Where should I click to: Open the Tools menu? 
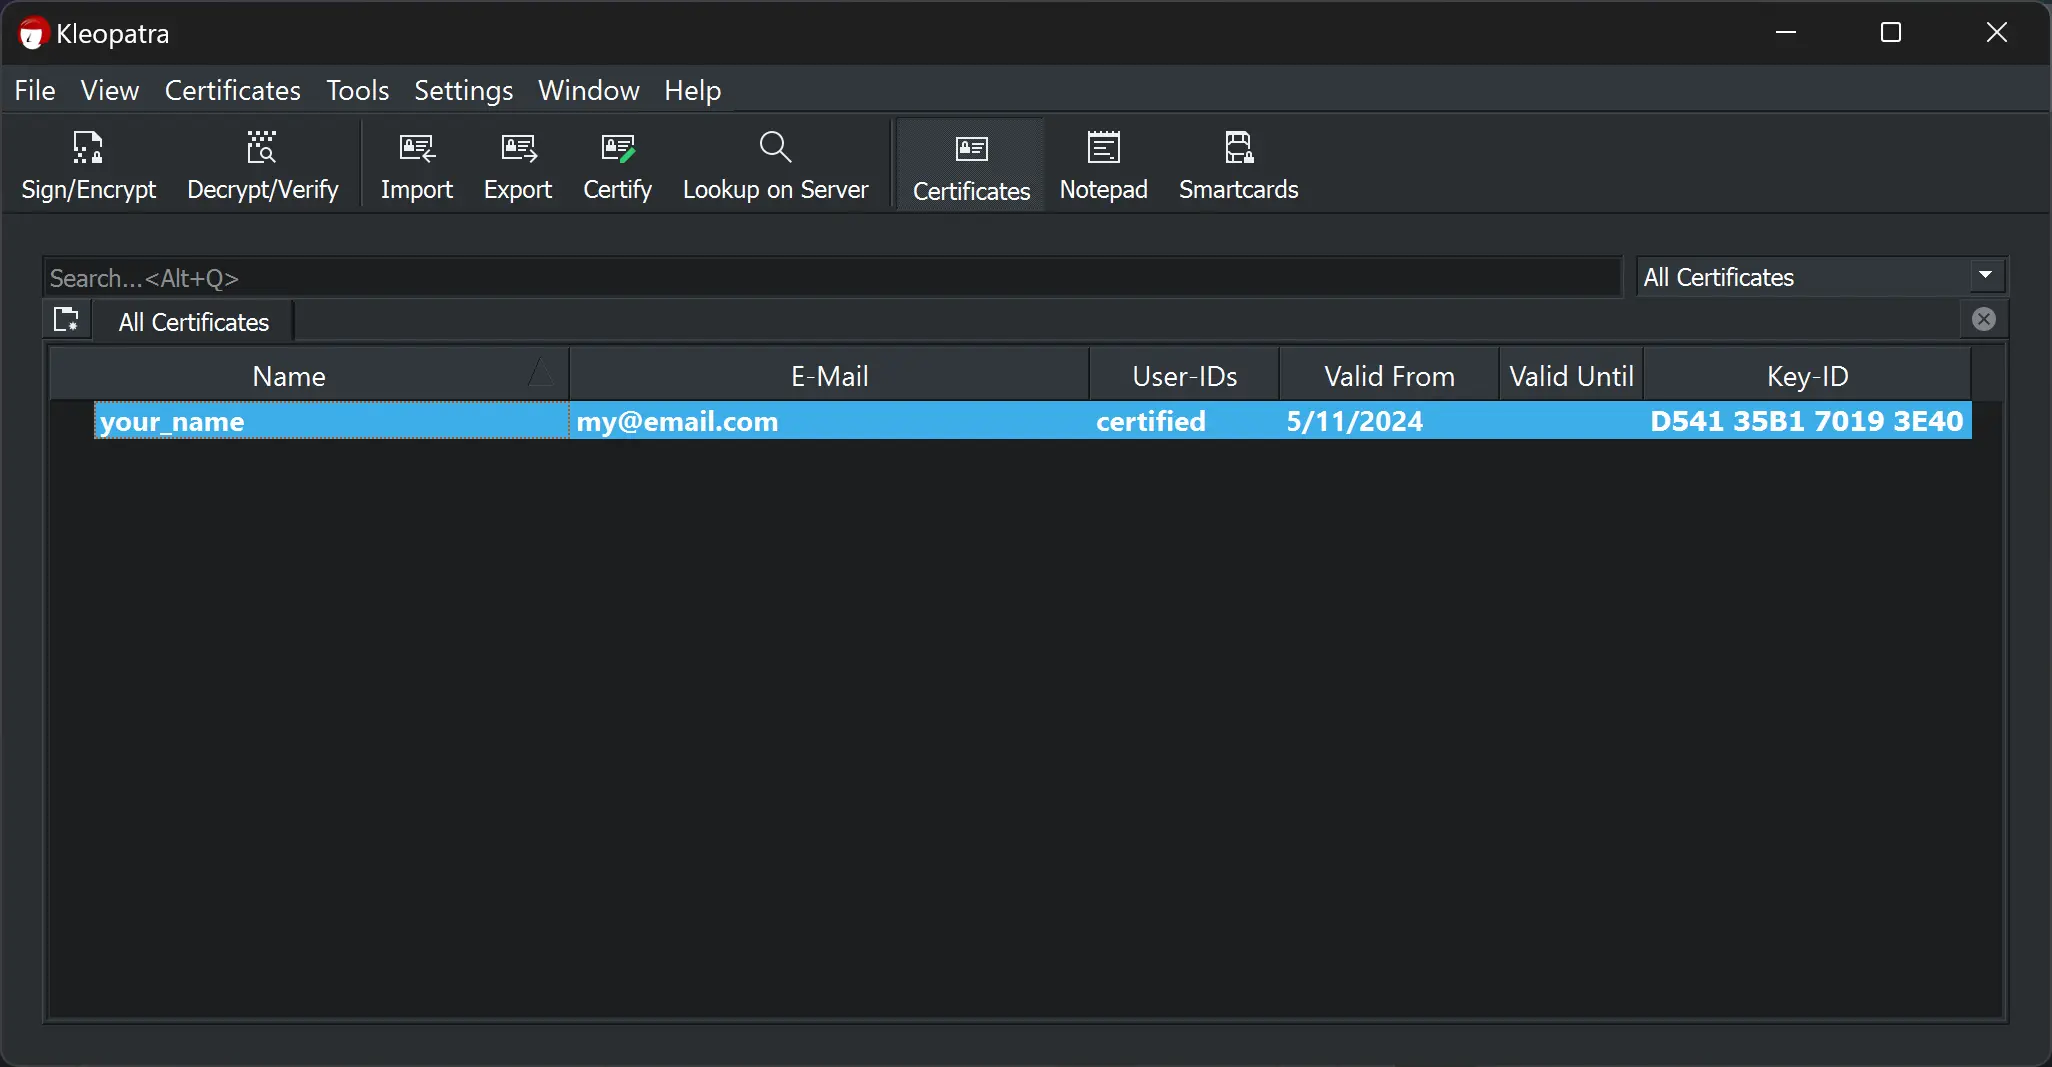pos(357,90)
